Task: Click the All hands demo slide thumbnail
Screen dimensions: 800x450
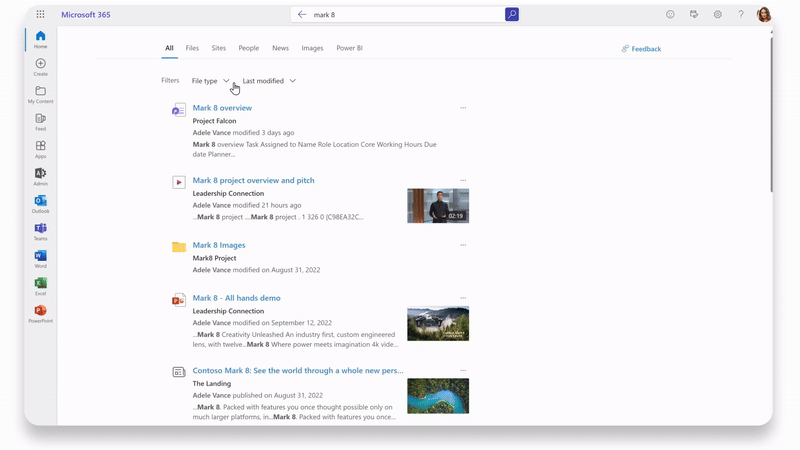Action: 438,324
